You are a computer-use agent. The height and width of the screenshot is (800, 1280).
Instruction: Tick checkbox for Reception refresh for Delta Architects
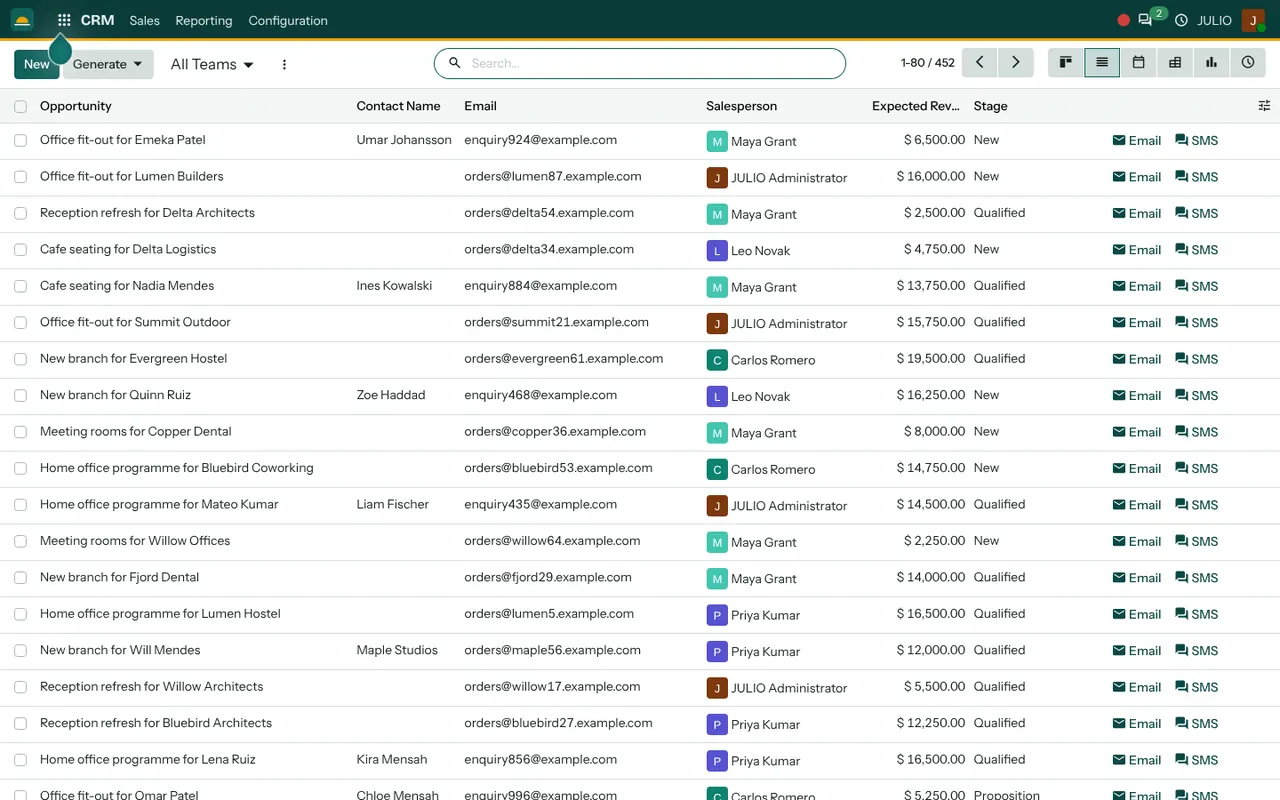click(21, 213)
